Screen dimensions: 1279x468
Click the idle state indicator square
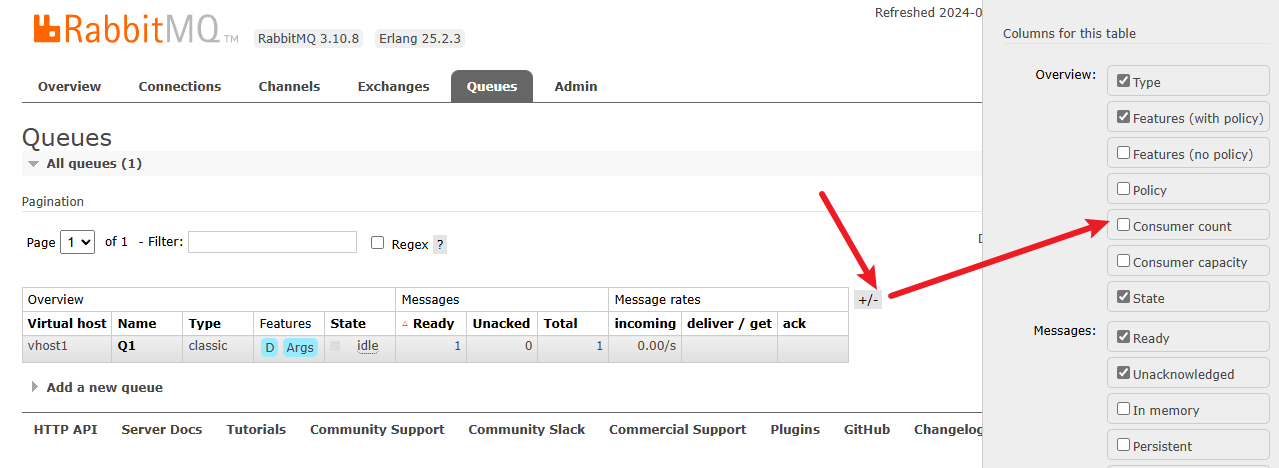point(335,346)
